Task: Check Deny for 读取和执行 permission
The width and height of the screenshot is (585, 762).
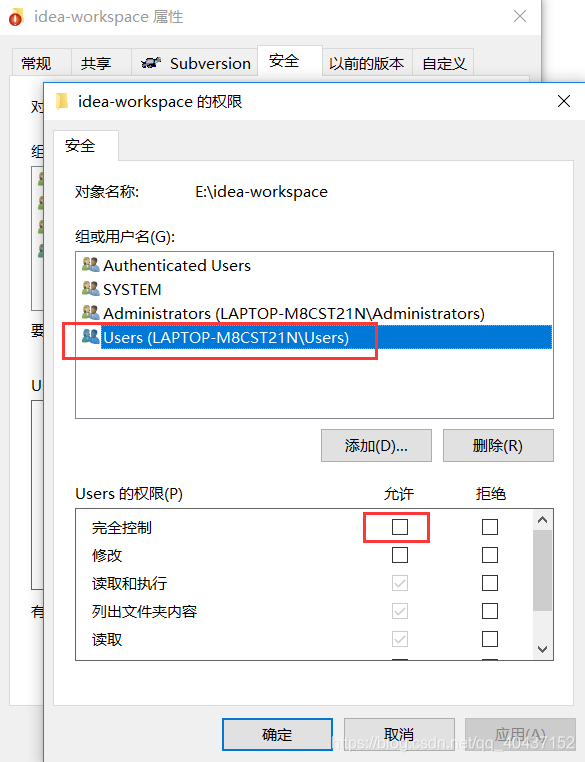Action: [490, 583]
